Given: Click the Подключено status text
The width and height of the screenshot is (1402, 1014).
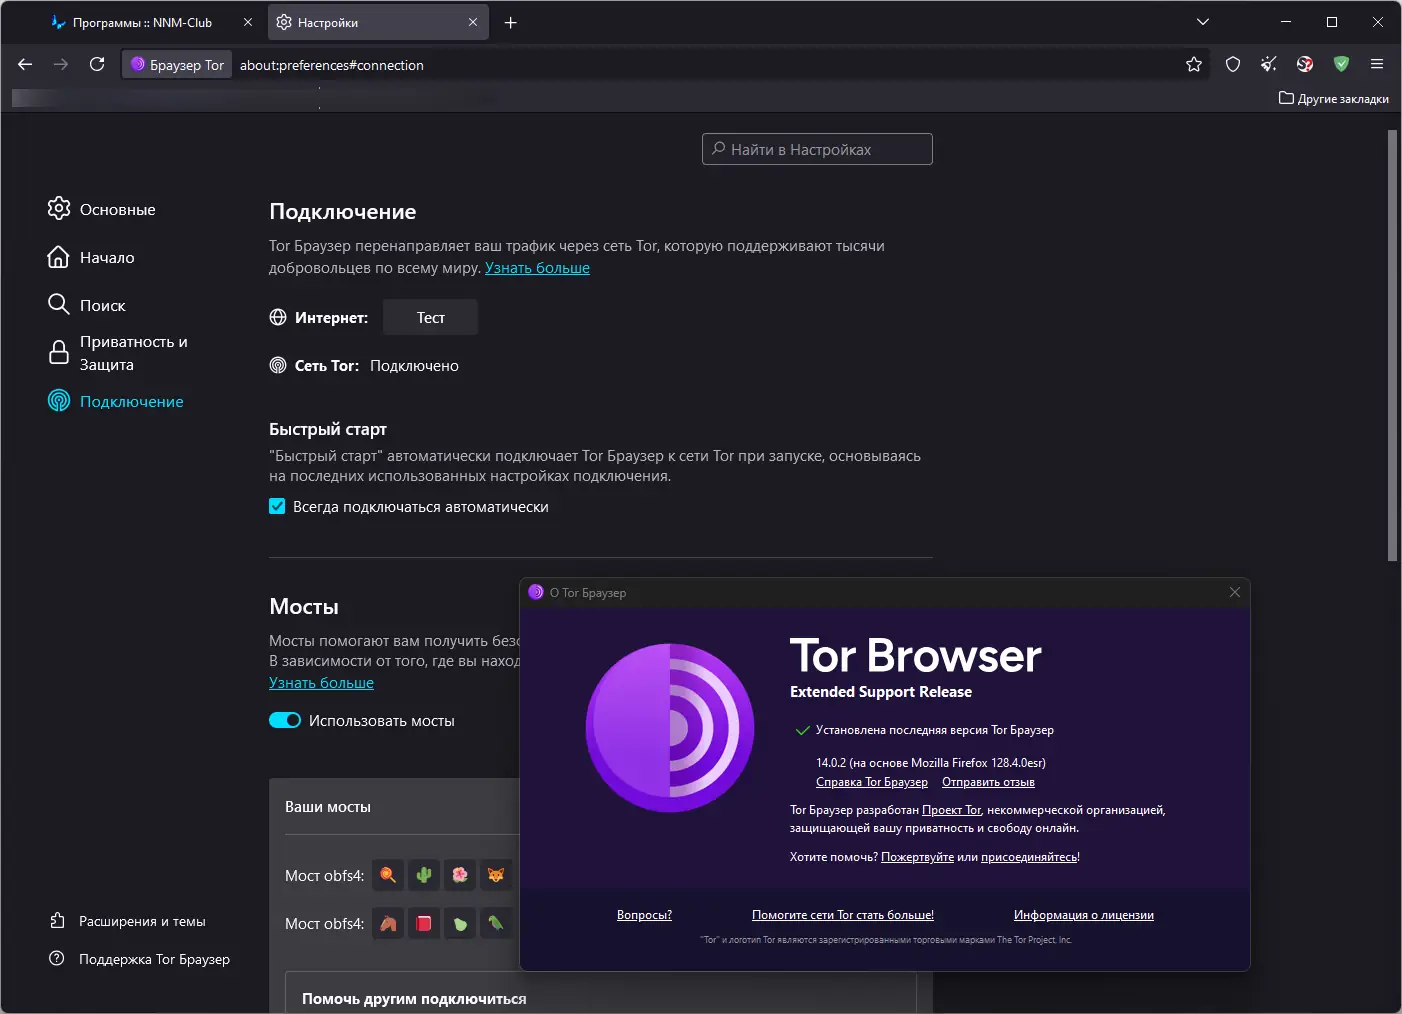Looking at the screenshot, I should (414, 366).
